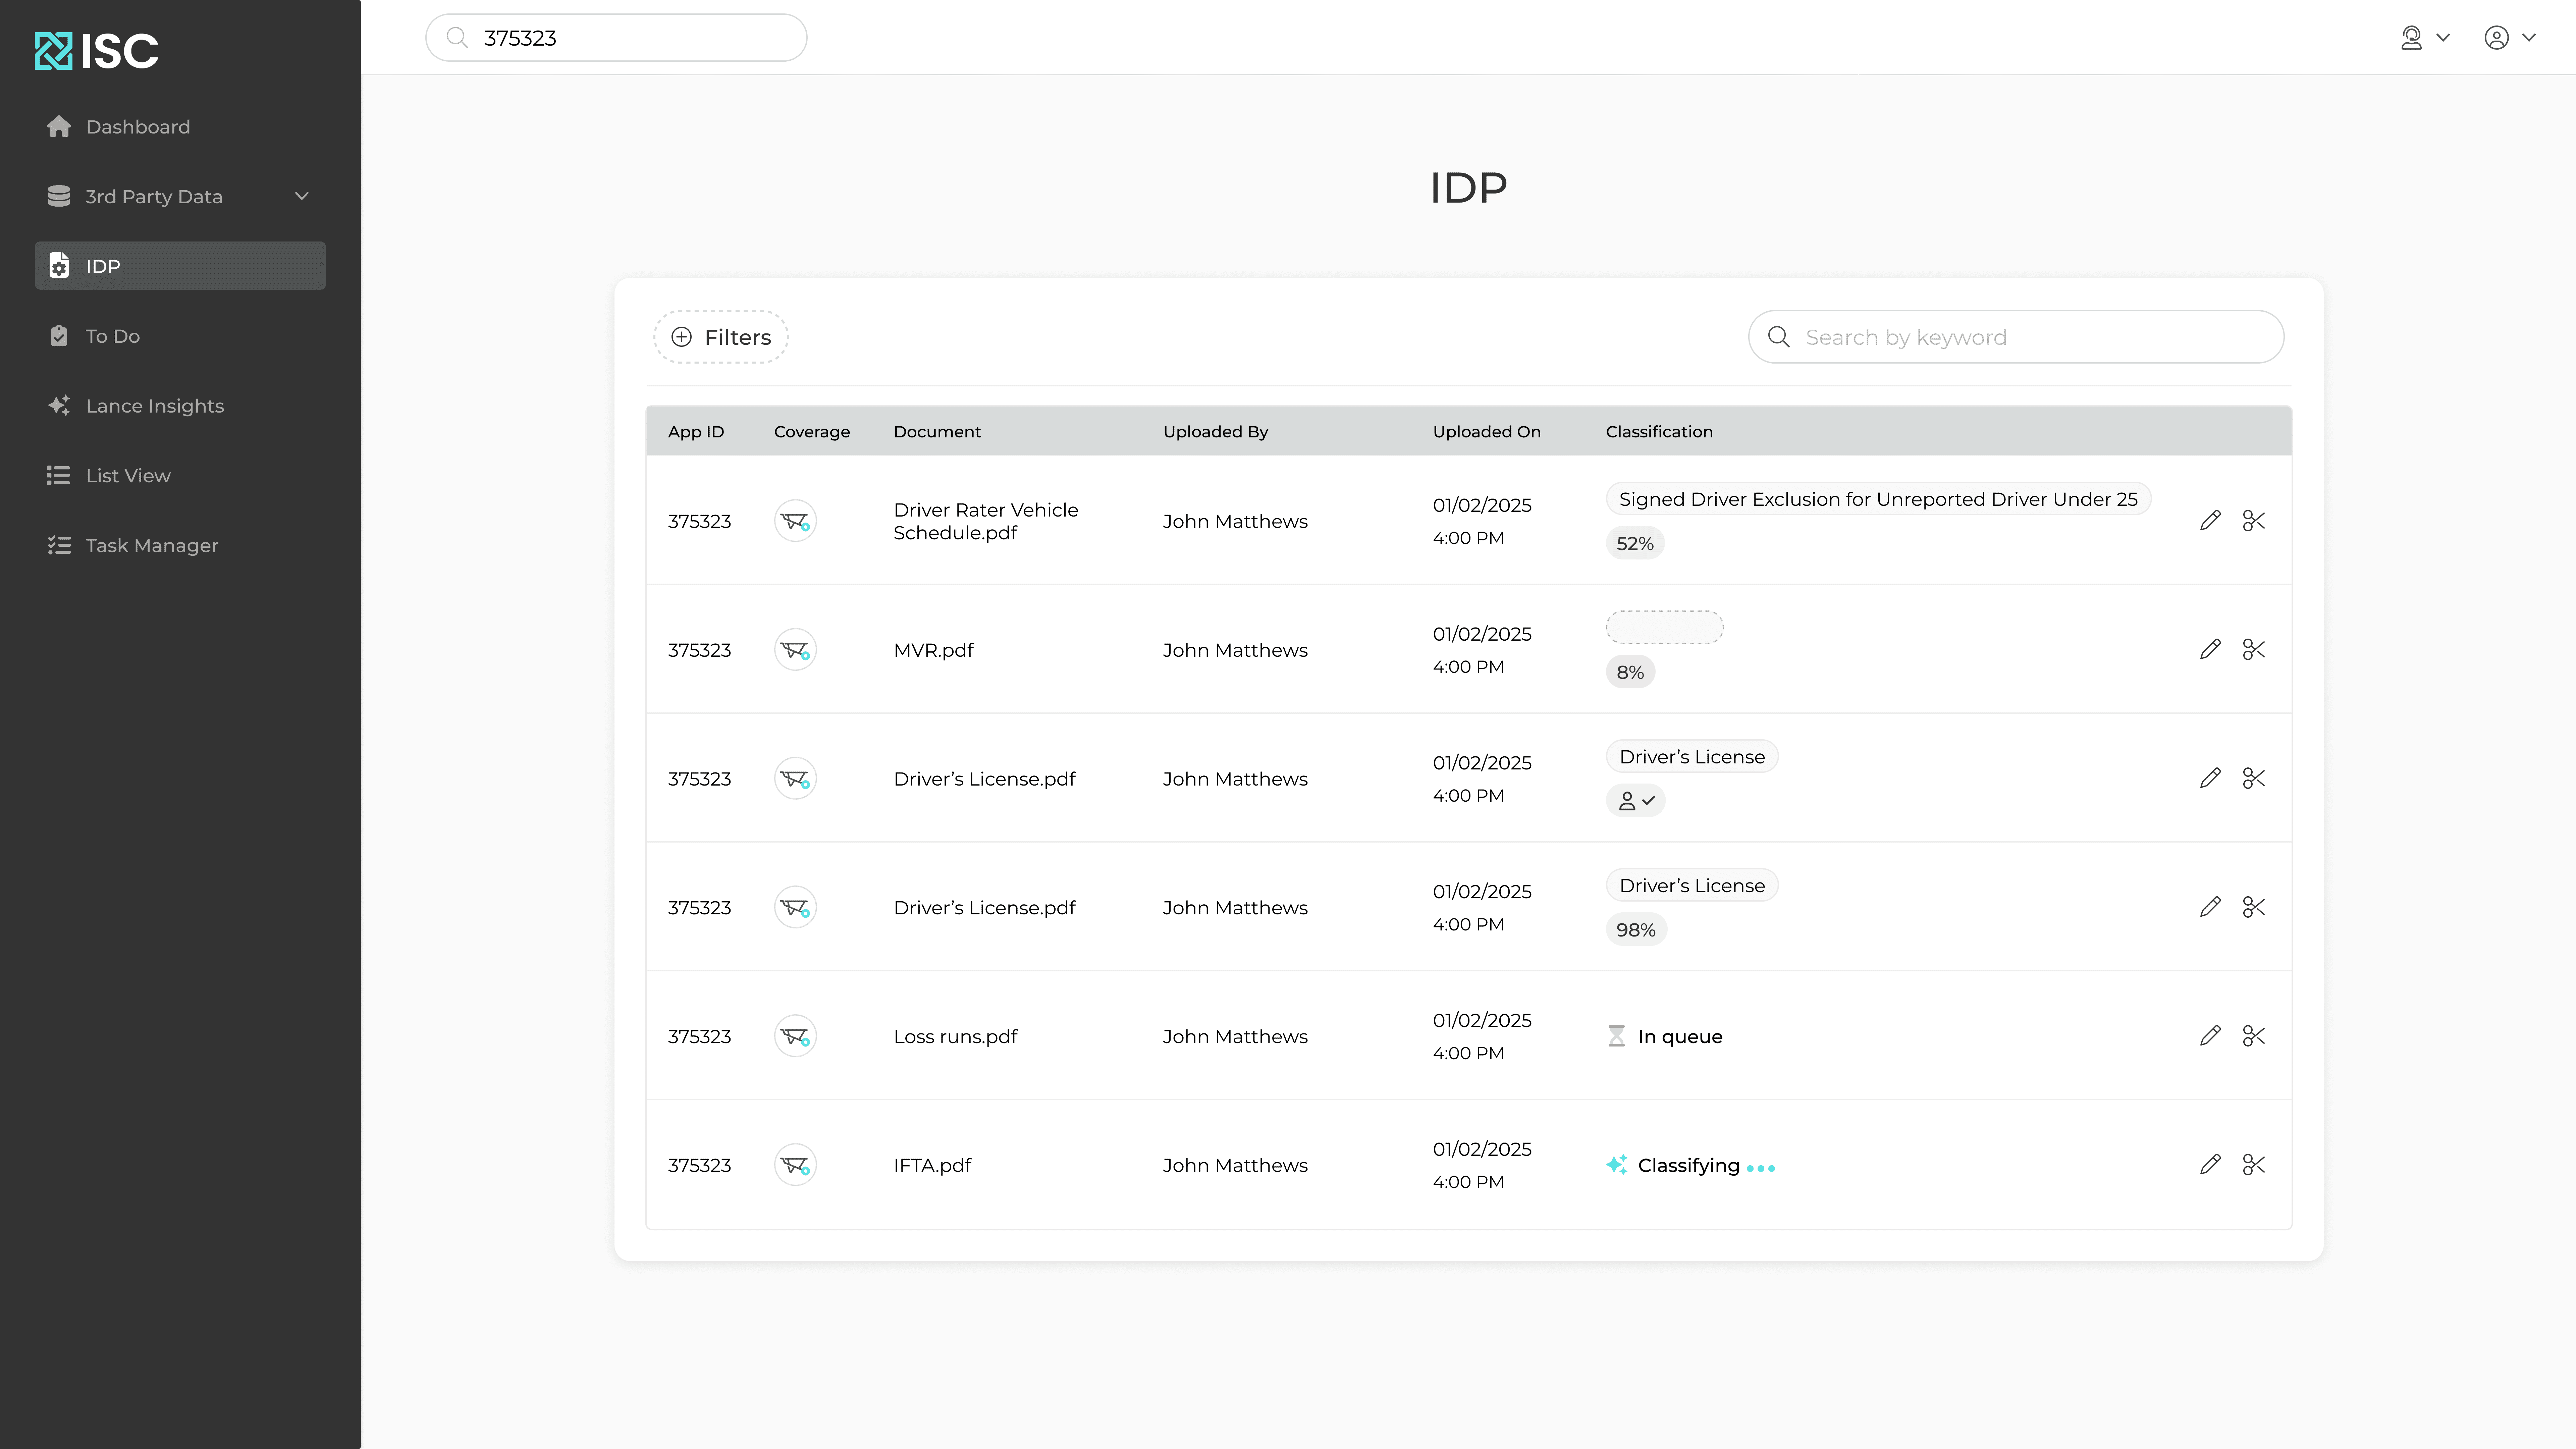2576x1449 pixels.
Task: Open Task Manager
Action: point(180,545)
